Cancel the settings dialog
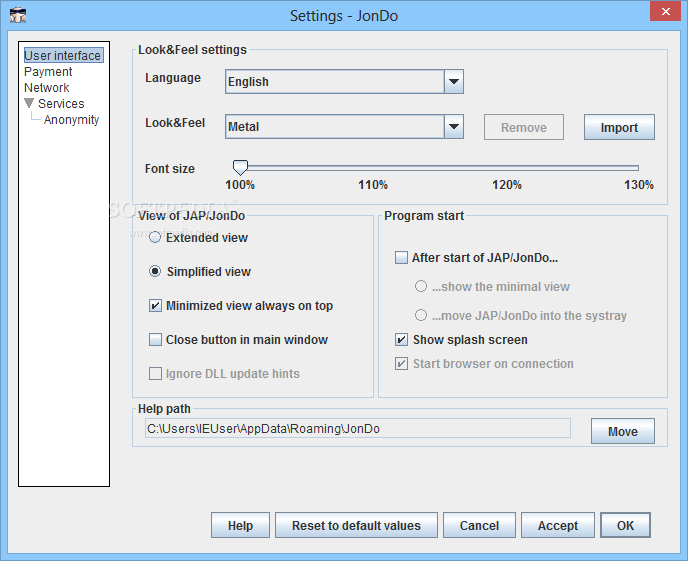Screen dimensions: 688x561 pos(479,525)
